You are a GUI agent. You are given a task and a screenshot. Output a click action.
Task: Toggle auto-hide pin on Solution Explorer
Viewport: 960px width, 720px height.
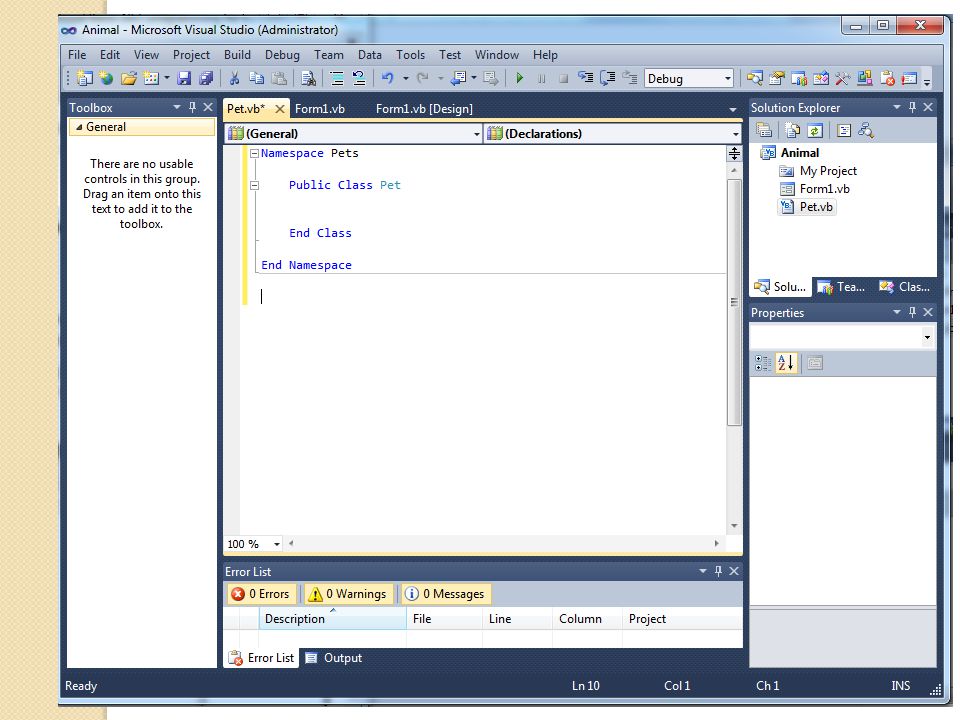click(912, 107)
